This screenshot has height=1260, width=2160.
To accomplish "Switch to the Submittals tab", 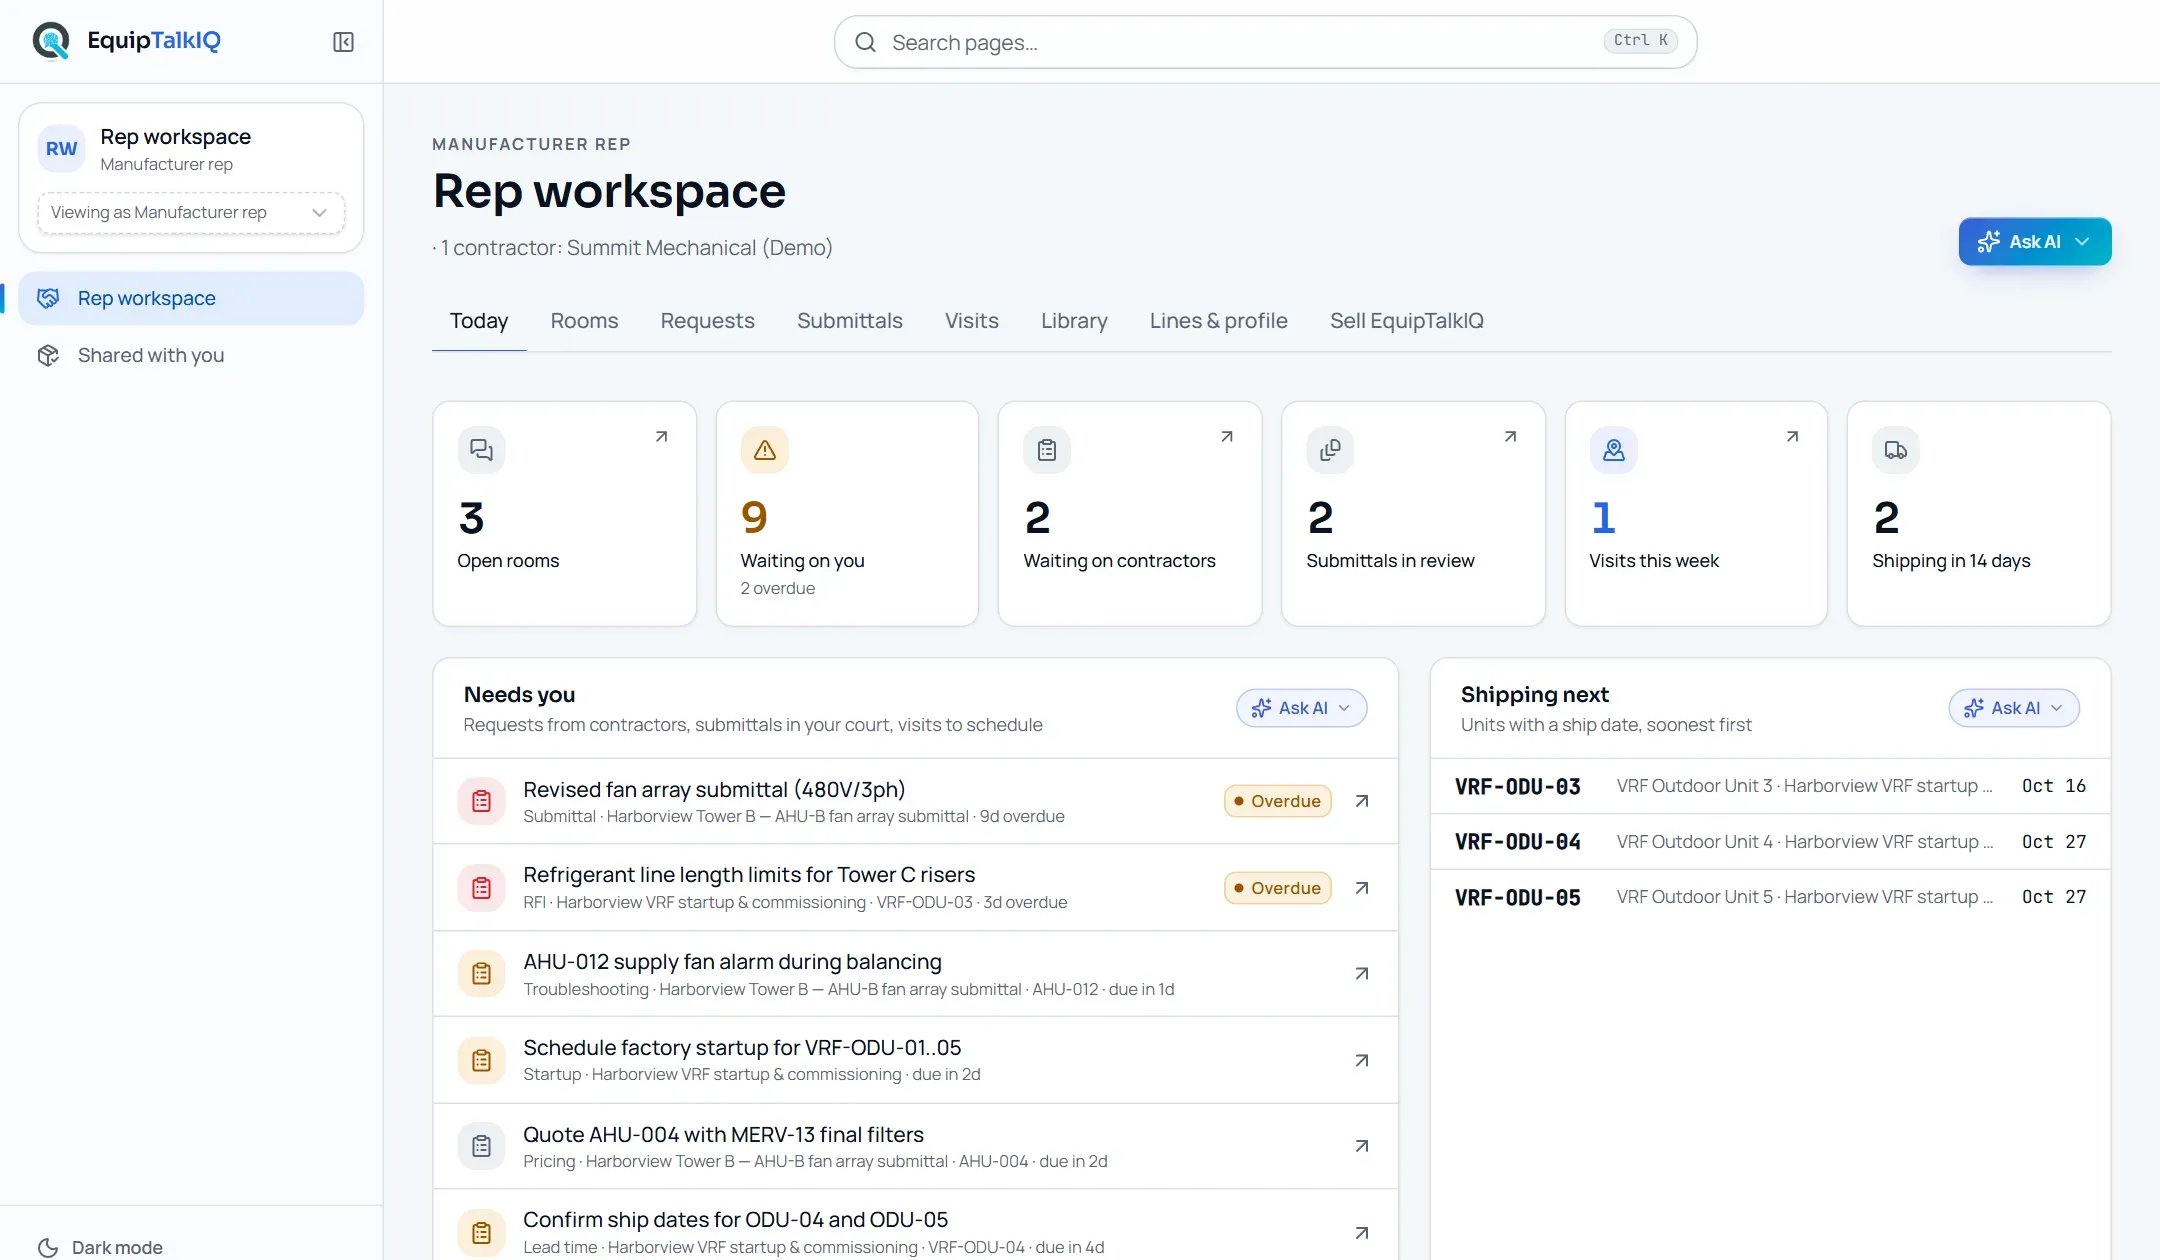I will pos(849,321).
